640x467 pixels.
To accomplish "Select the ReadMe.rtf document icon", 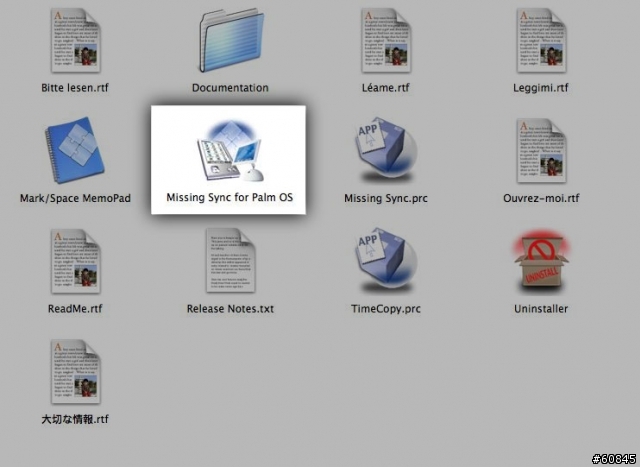I will tap(76, 261).
